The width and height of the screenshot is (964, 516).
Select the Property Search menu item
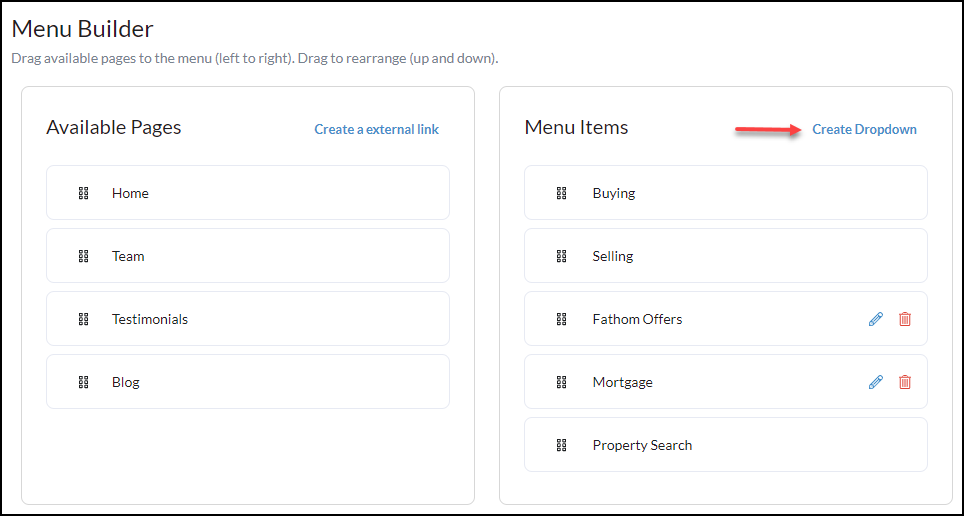pos(642,445)
